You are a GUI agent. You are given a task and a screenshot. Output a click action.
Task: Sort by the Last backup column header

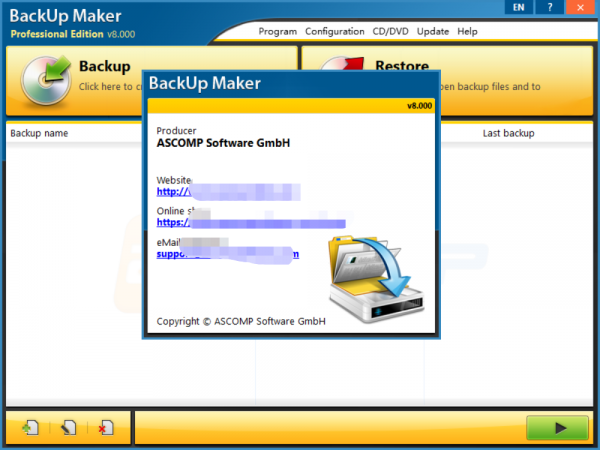click(x=508, y=133)
